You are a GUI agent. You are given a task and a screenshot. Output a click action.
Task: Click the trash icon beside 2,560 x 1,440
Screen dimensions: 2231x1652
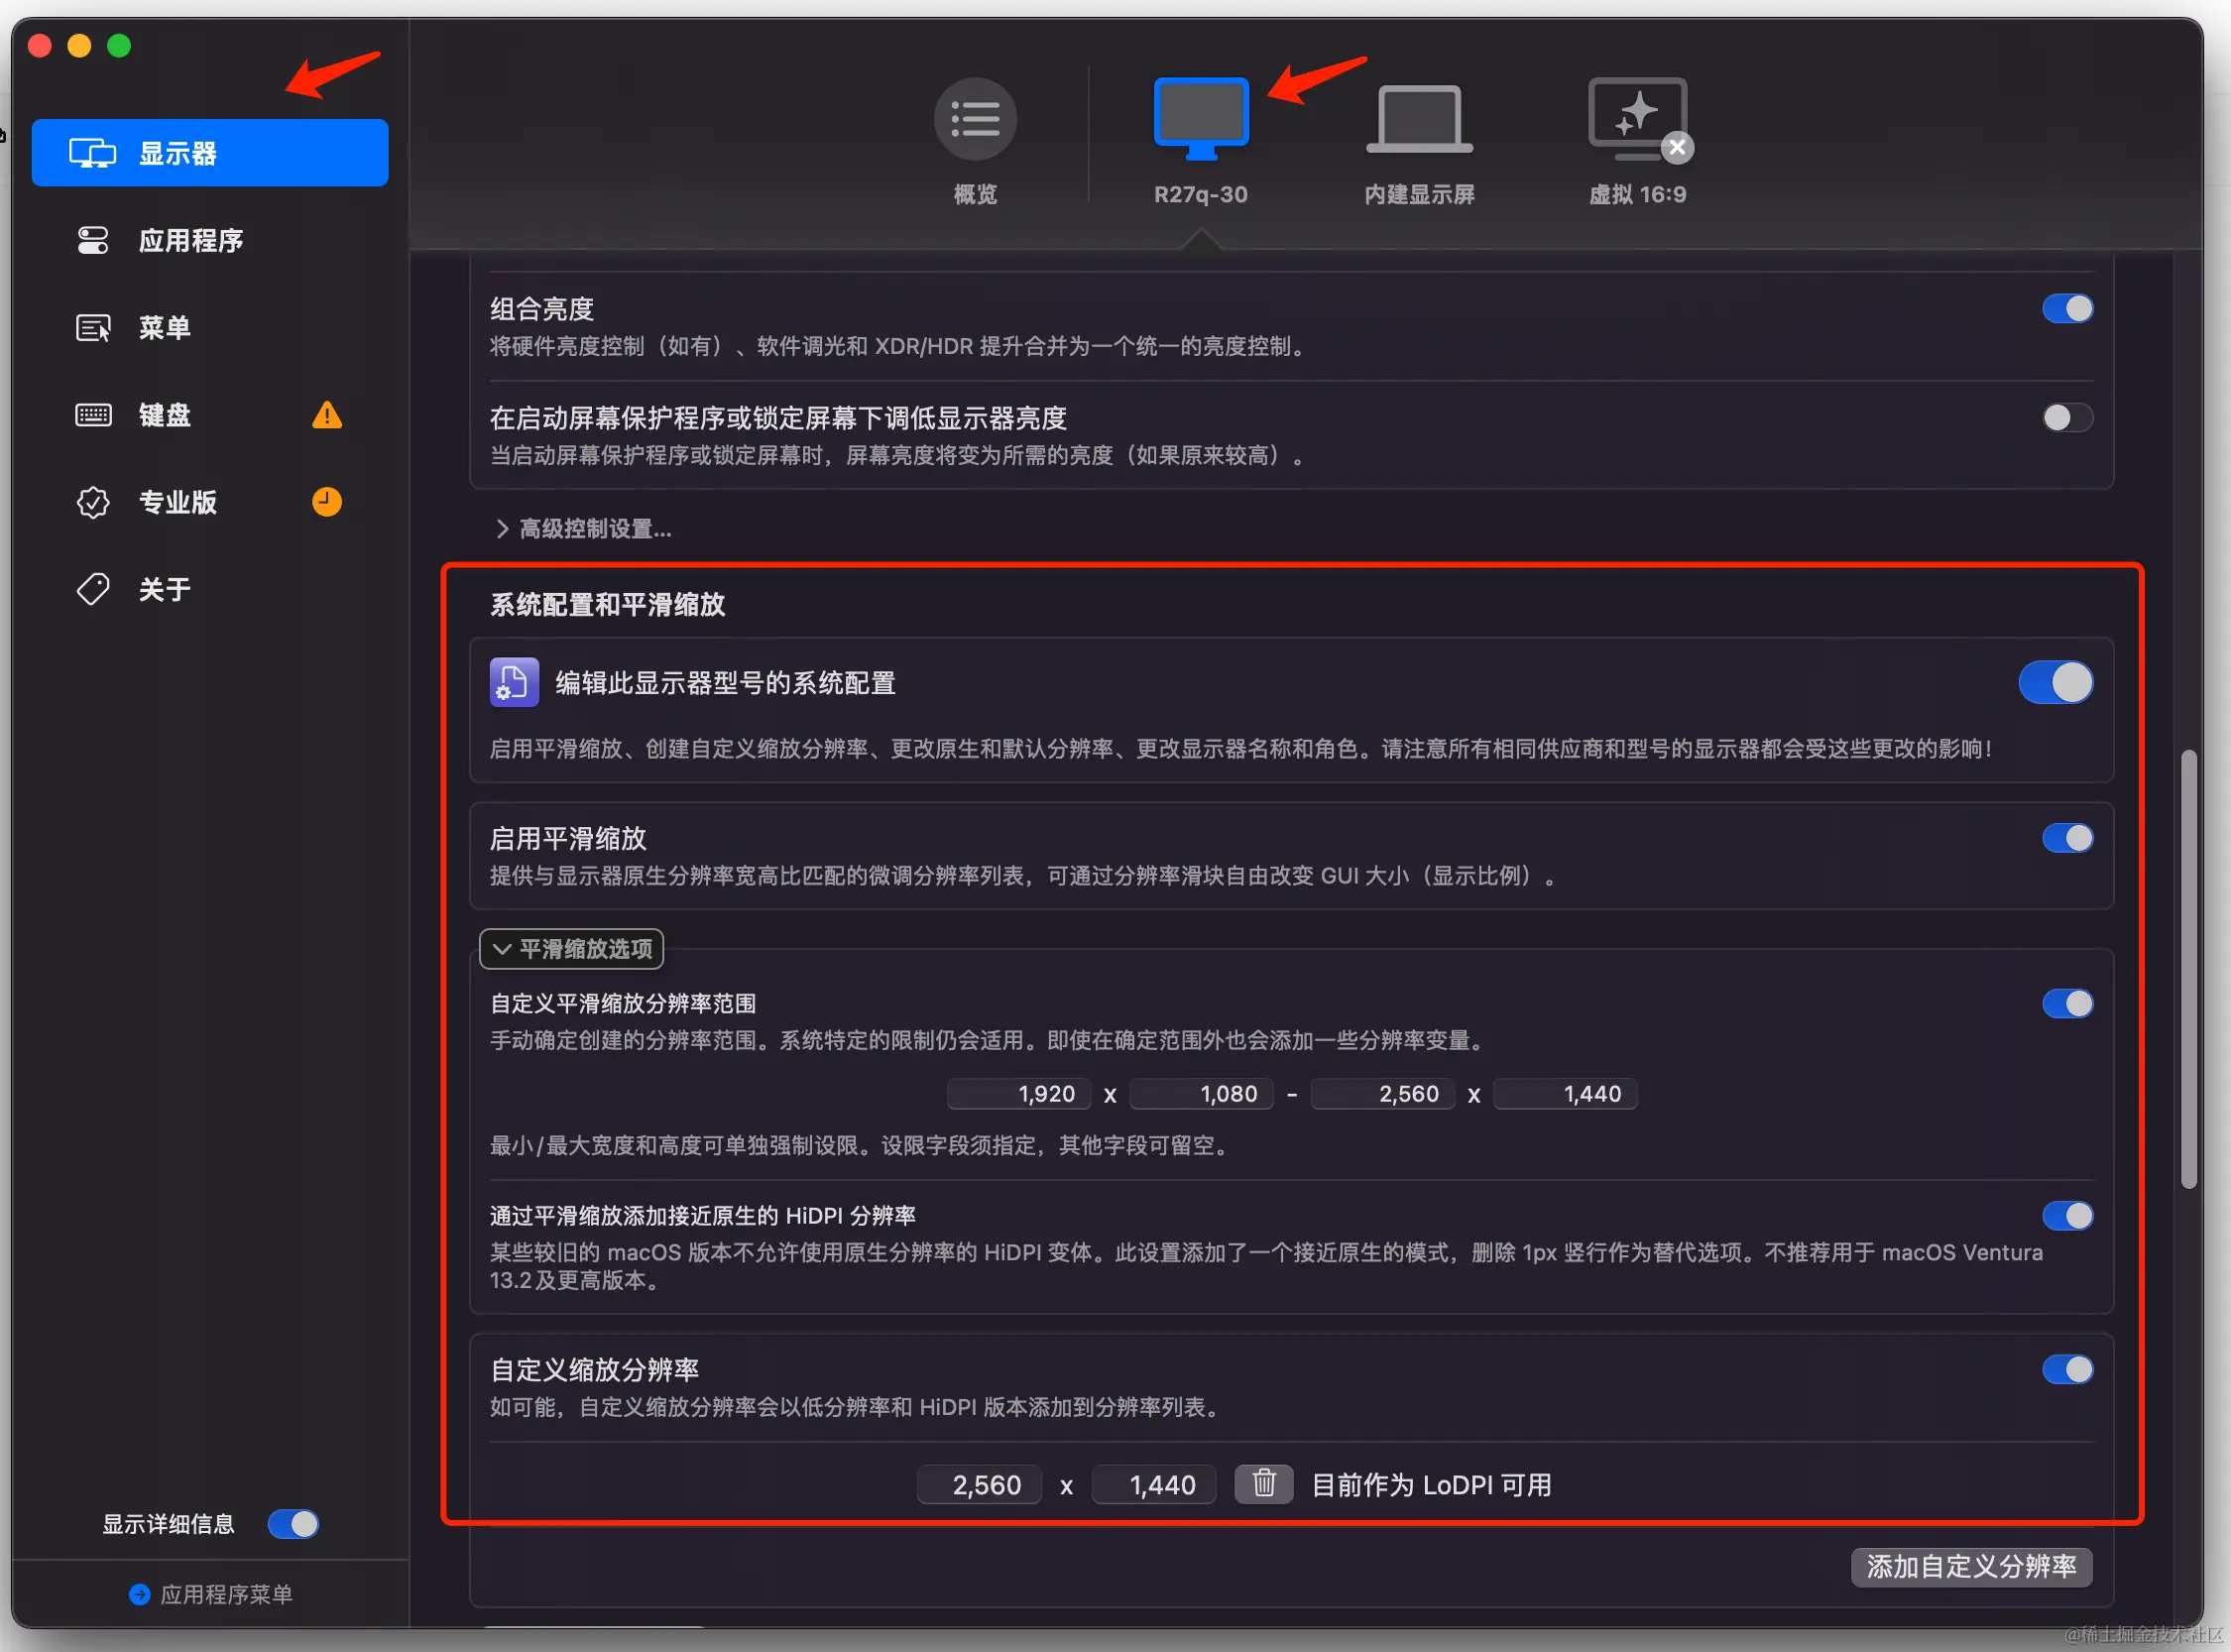point(1263,1483)
